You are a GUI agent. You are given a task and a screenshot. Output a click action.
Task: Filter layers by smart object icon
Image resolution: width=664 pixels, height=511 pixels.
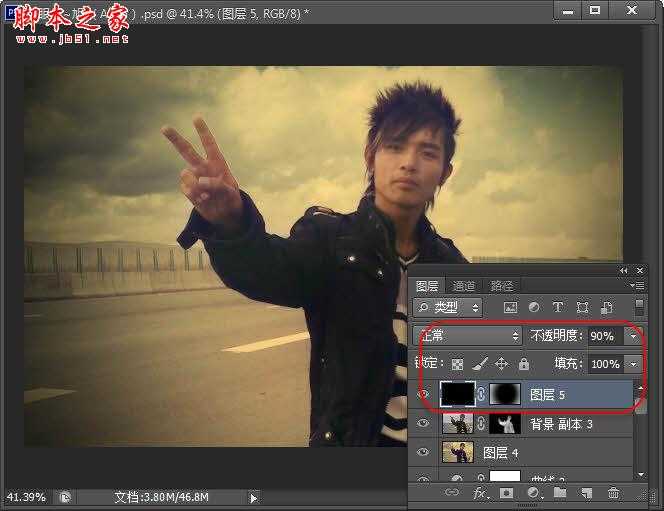click(606, 307)
